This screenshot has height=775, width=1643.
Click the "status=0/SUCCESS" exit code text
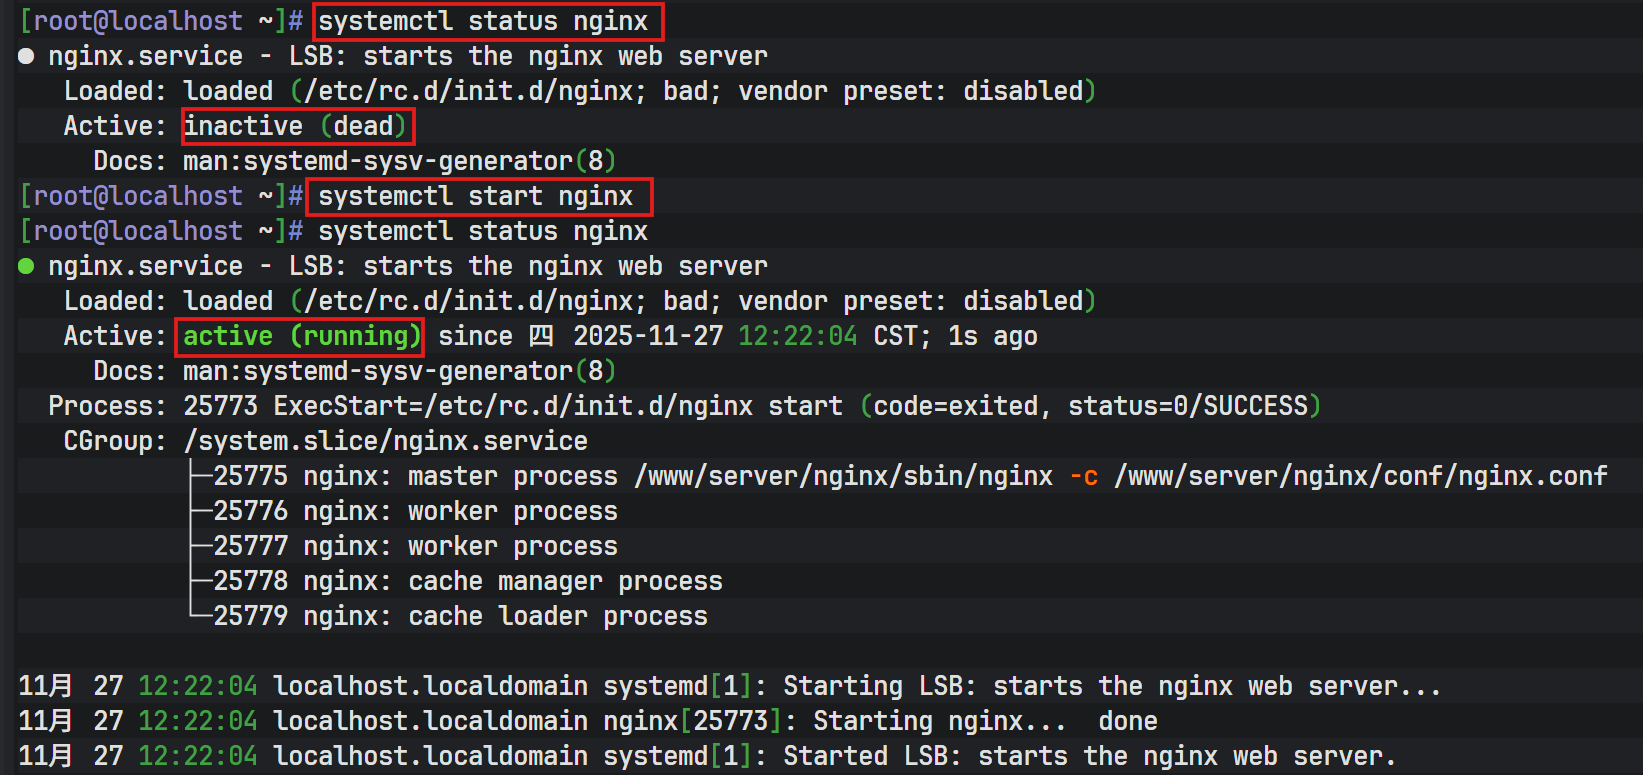[x=1188, y=406]
